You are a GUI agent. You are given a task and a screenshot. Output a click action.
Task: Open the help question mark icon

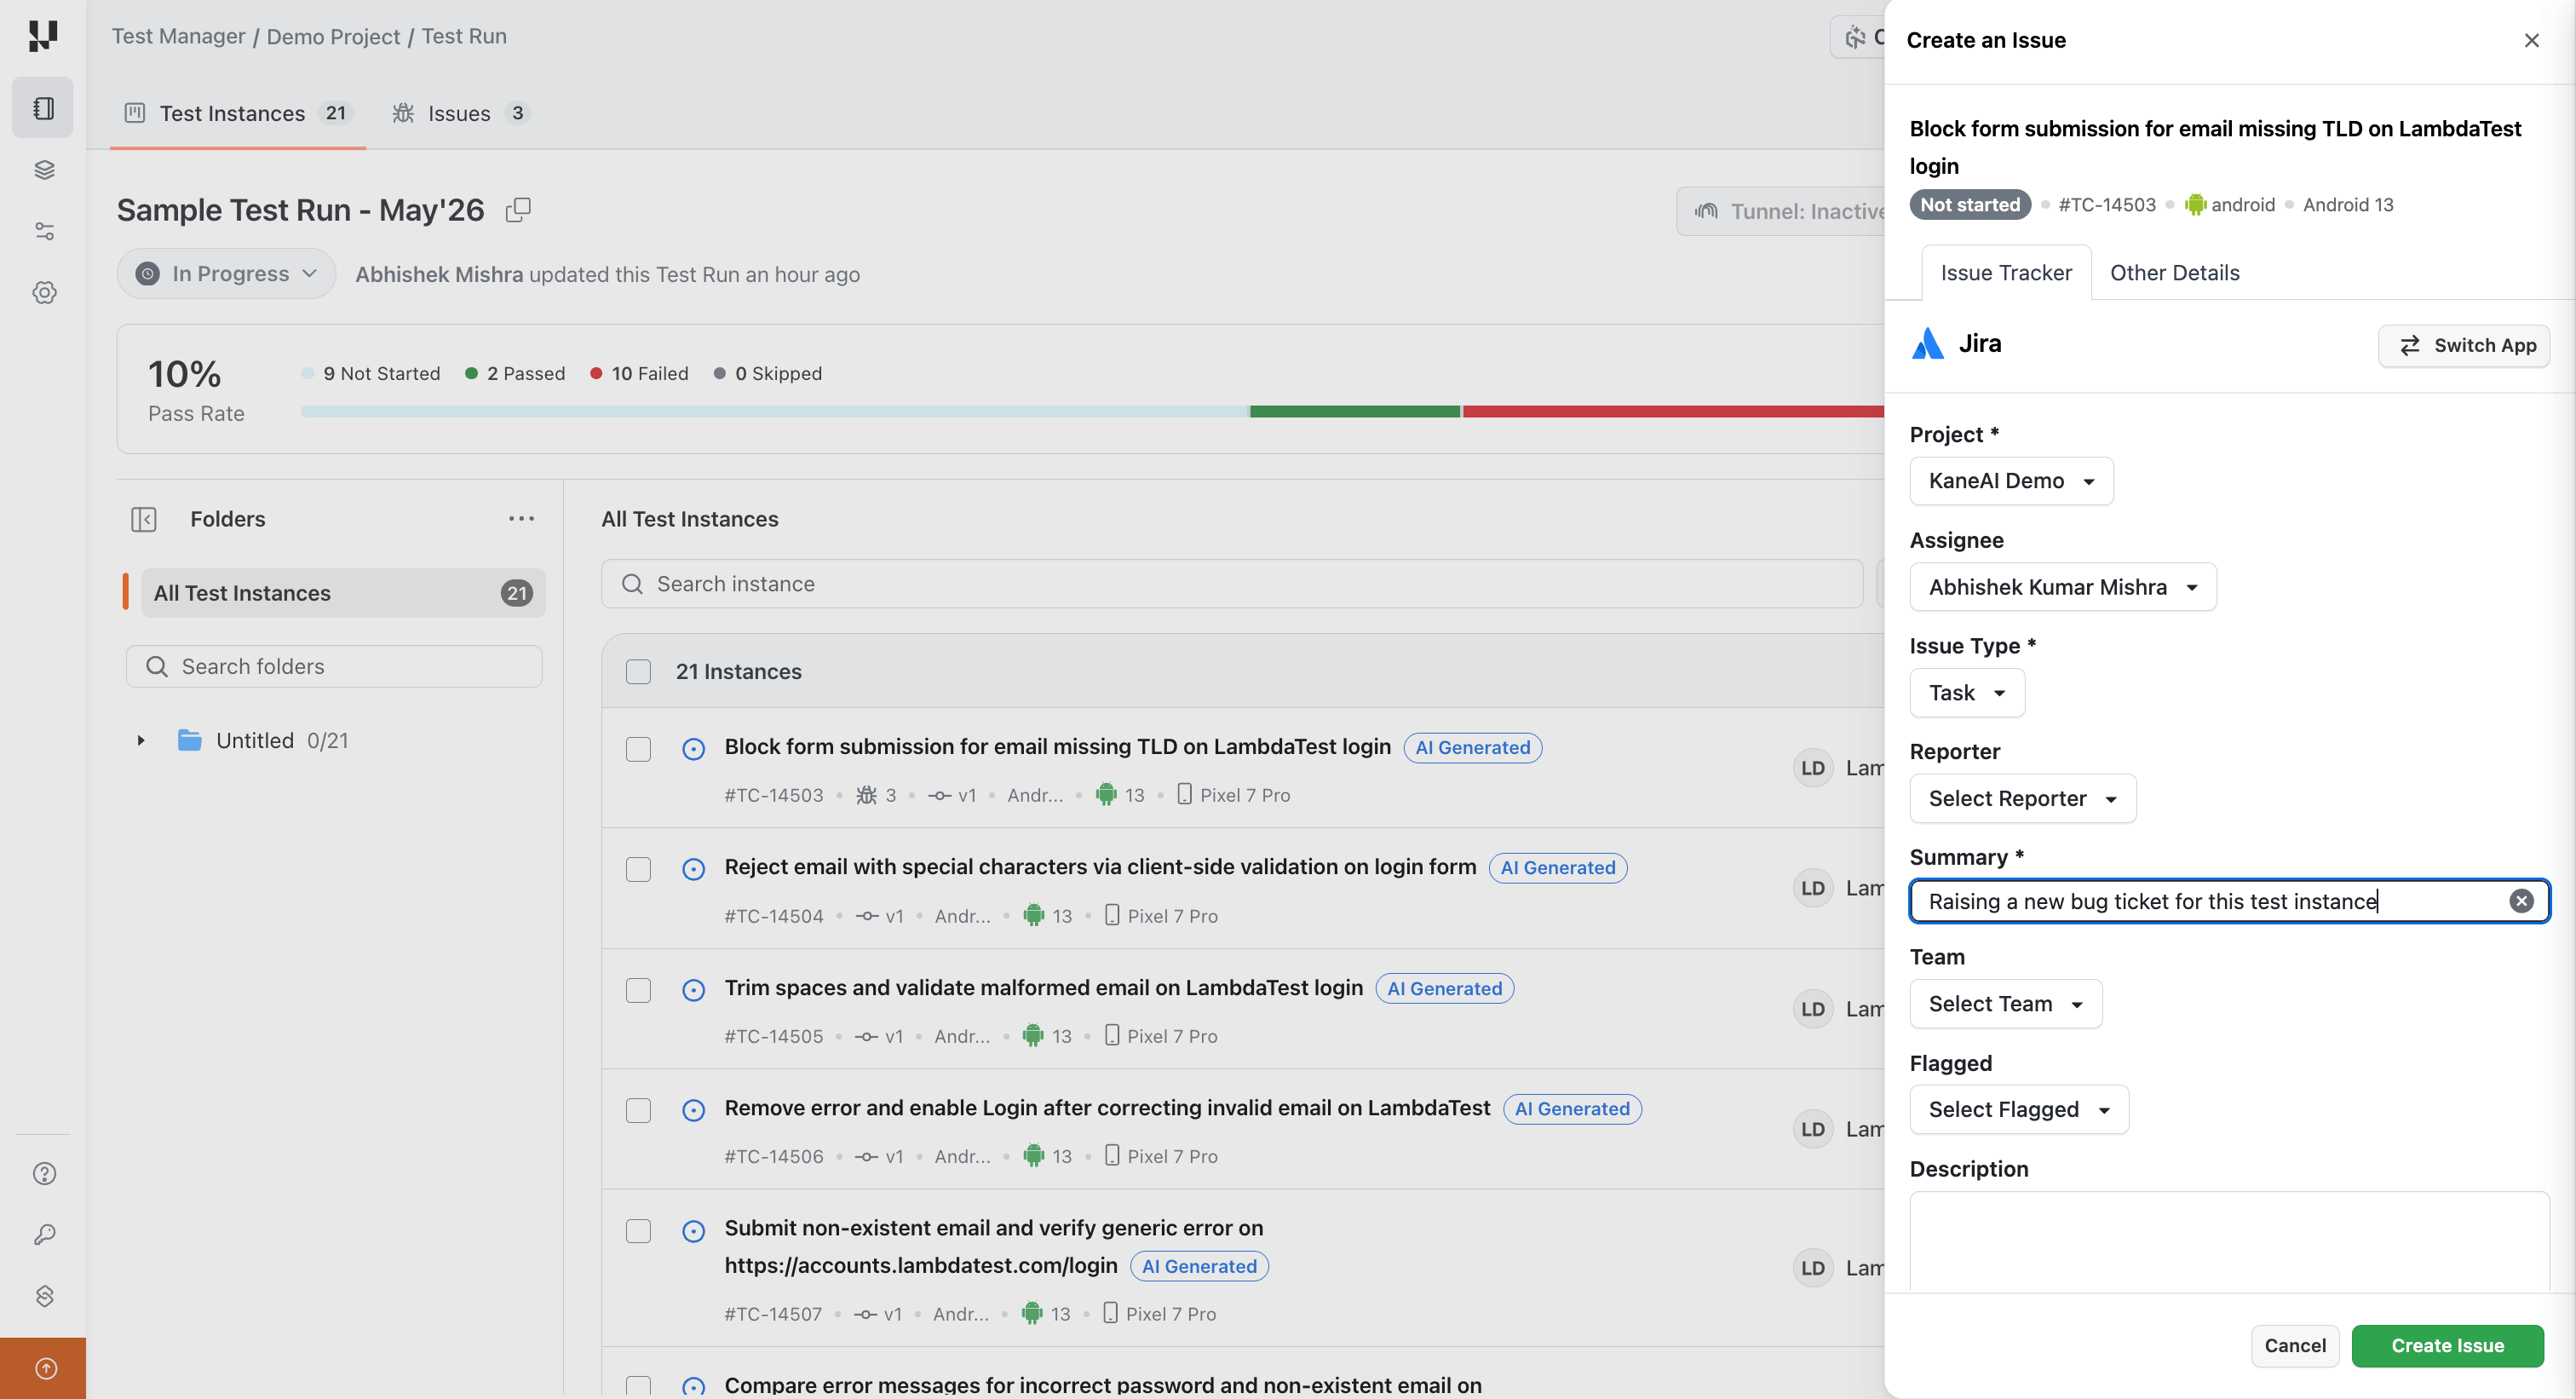[x=44, y=1174]
